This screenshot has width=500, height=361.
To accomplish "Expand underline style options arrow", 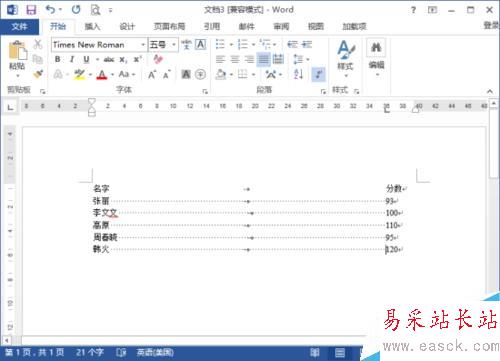I will point(97,60).
